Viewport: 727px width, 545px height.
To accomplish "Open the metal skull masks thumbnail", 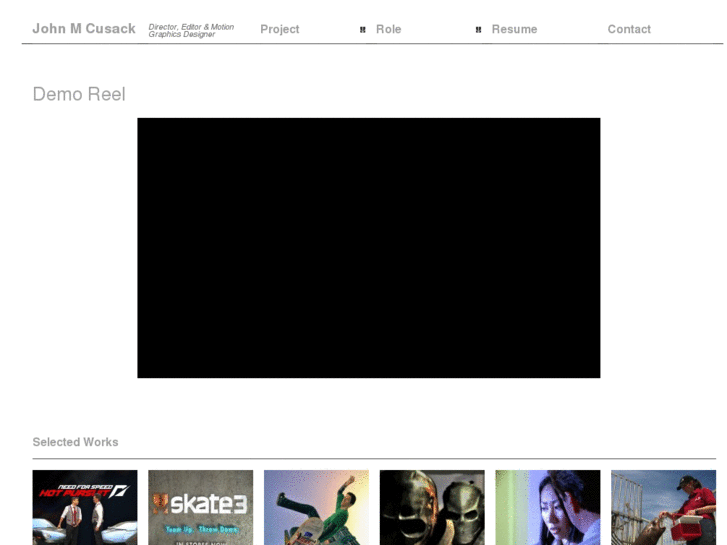I will tap(432, 507).
